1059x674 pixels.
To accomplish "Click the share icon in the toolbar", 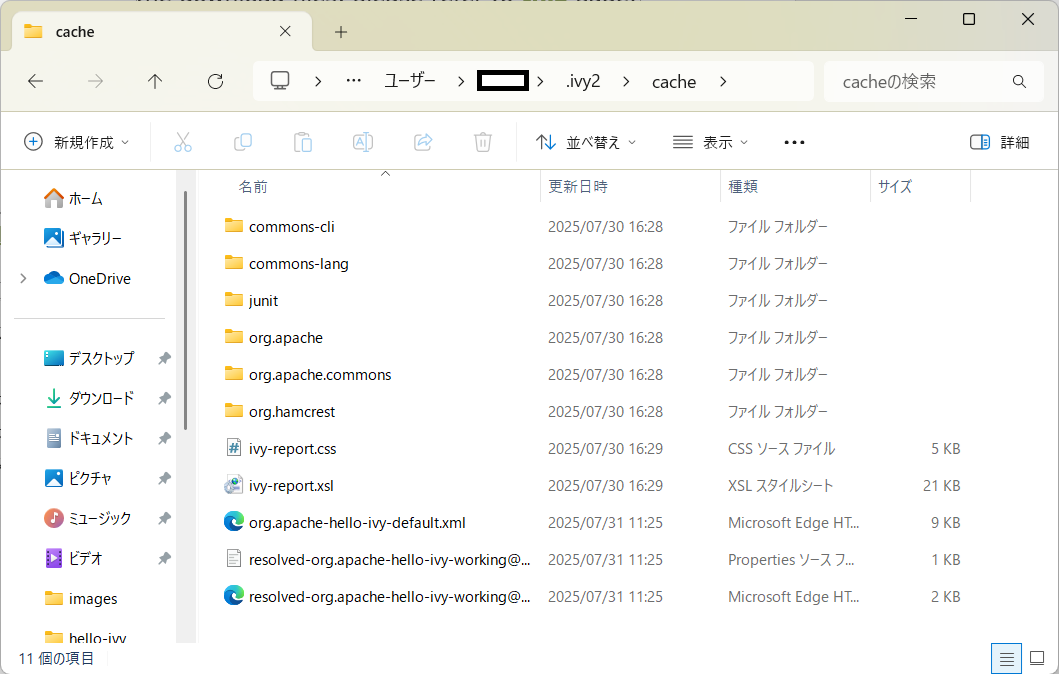I will 423,142.
